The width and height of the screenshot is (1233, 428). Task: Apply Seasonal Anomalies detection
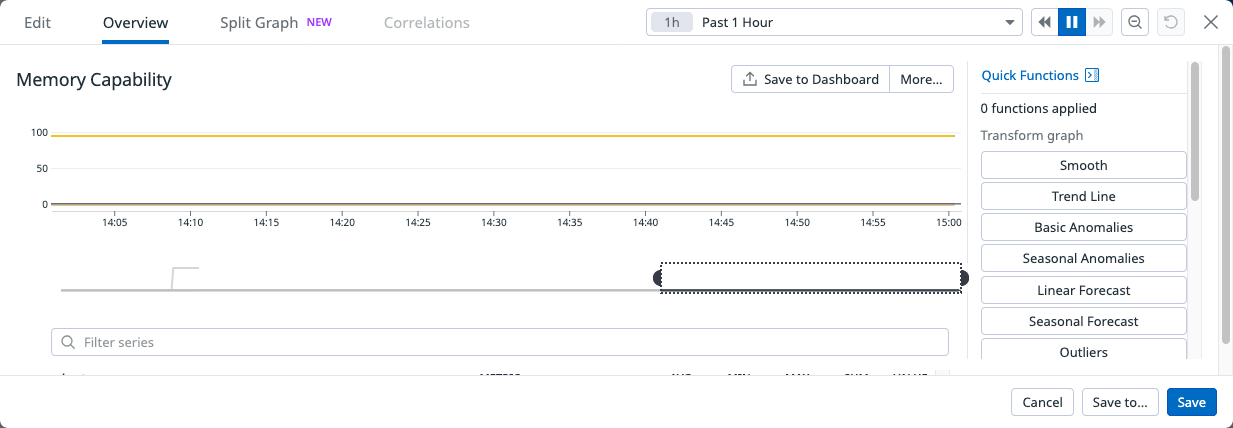1083,258
